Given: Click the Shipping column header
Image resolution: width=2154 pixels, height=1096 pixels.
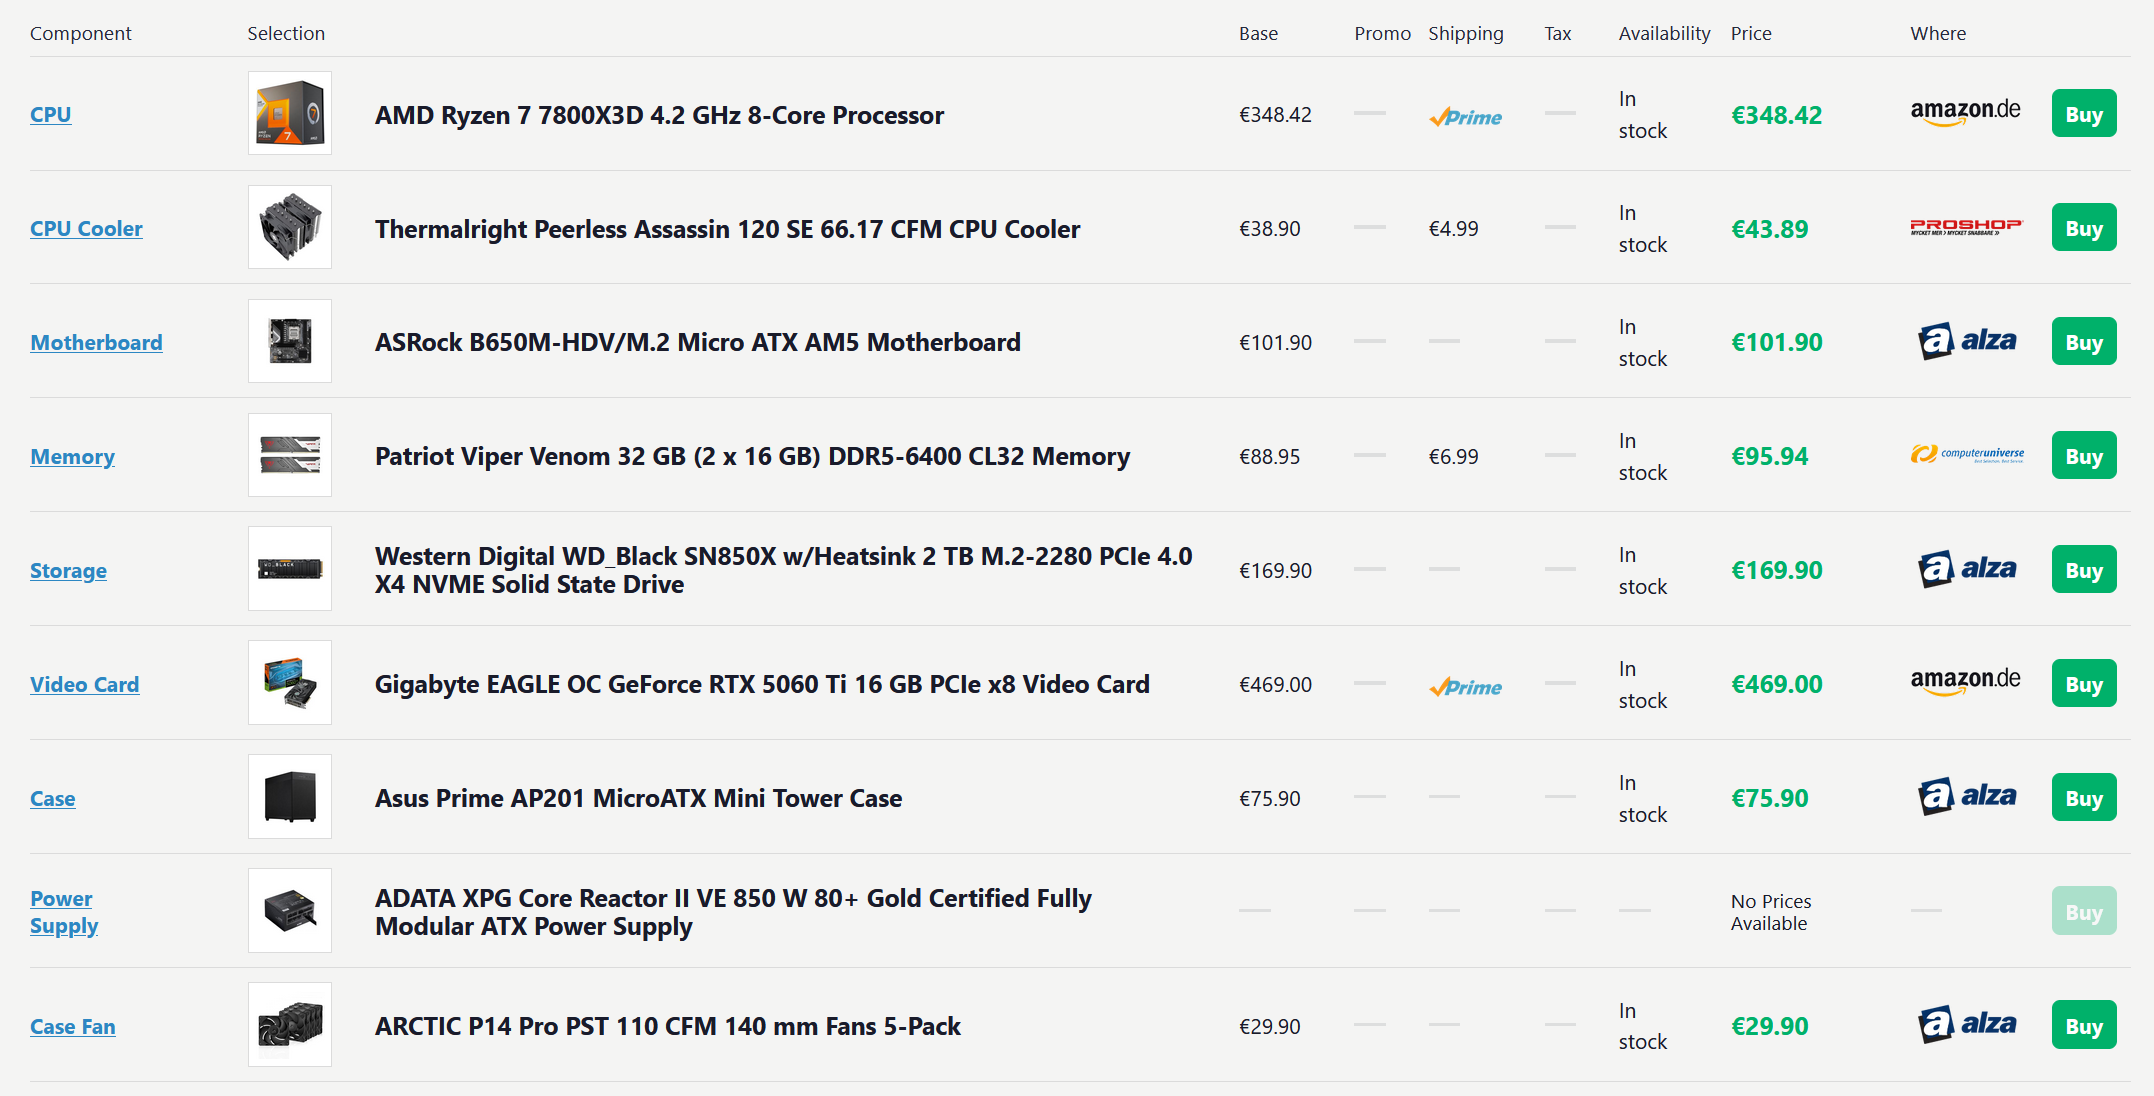Looking at the screenshot, I should point(1465,34).
